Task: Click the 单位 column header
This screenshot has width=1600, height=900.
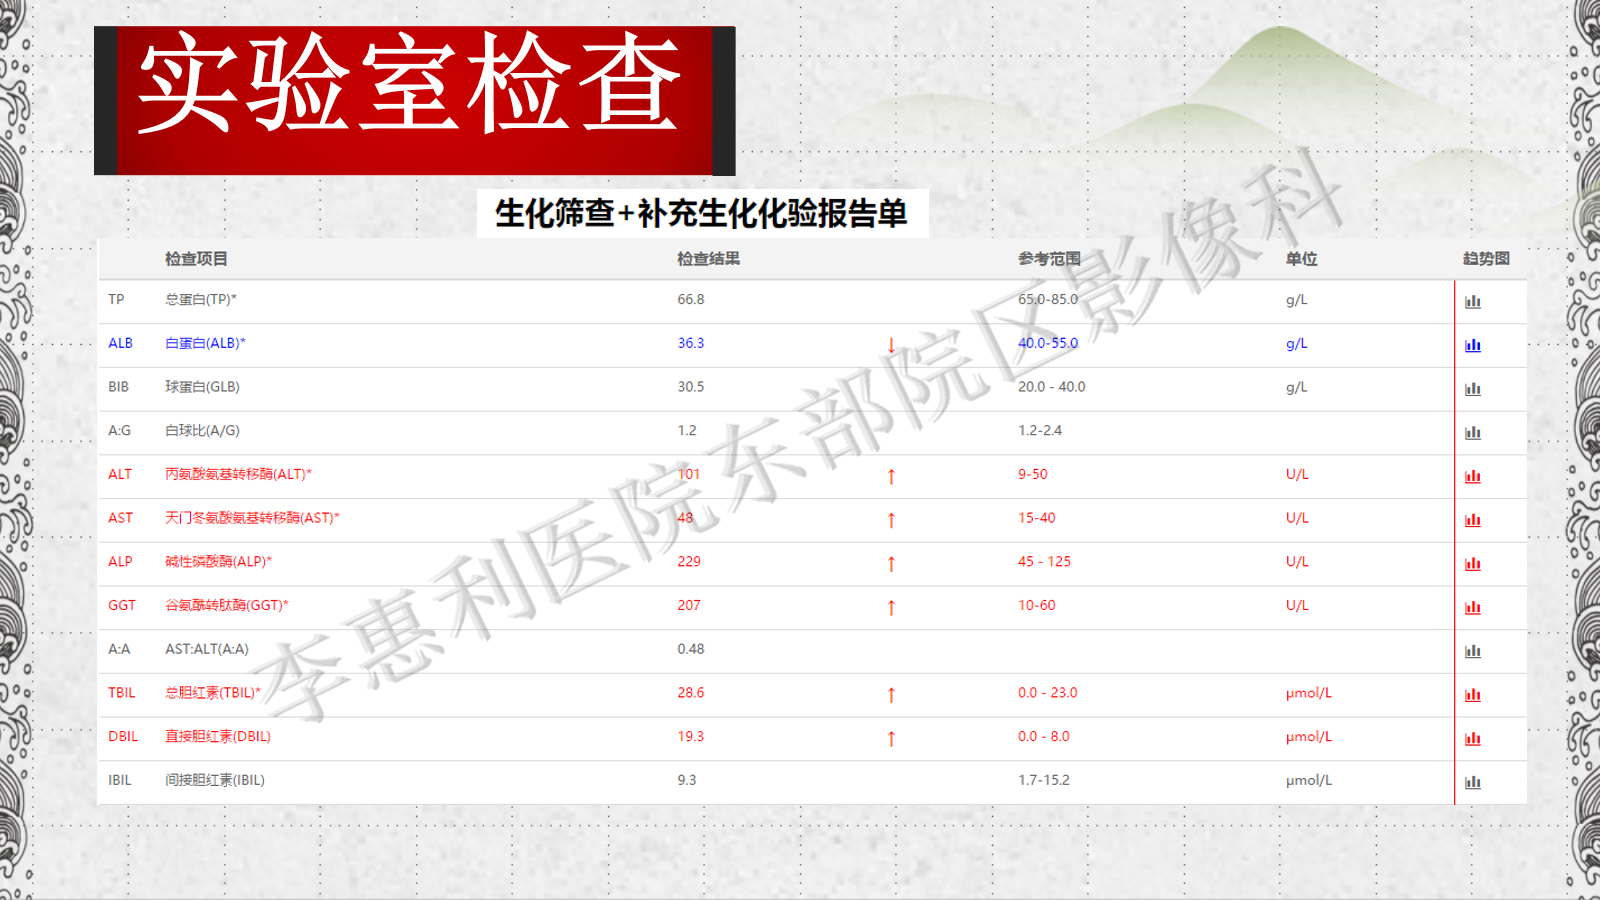Action: [x=1301, y=259]
